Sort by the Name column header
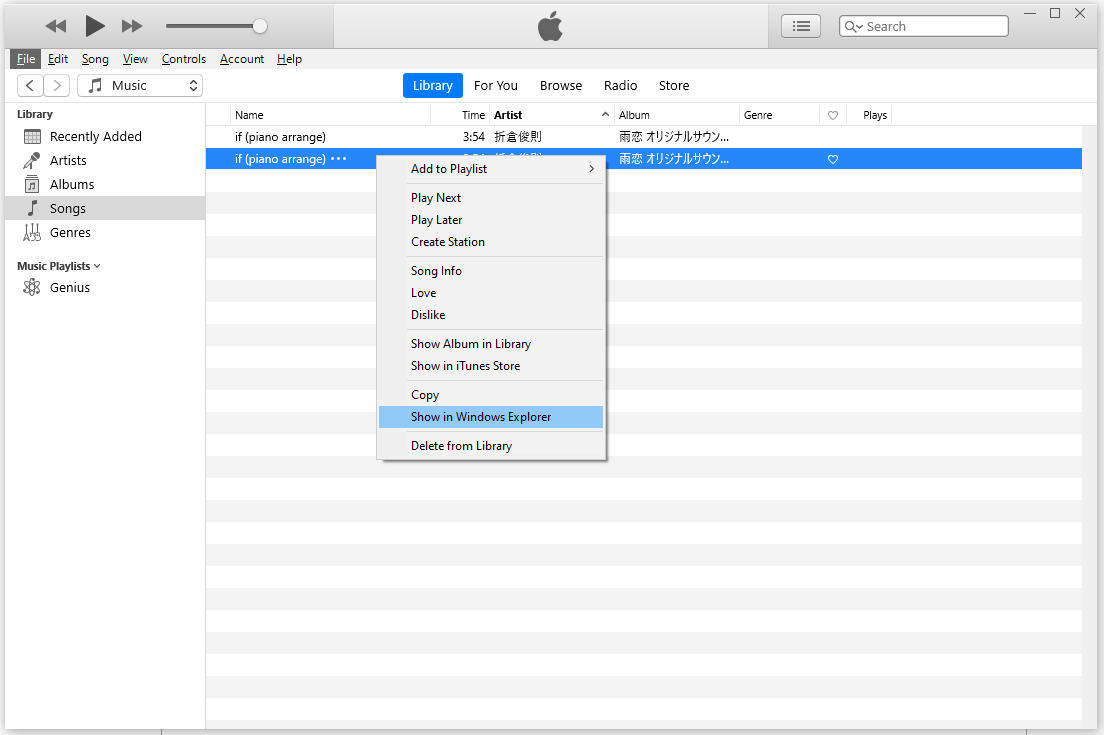The image size is (1104, 735). [x=330, y=115]
